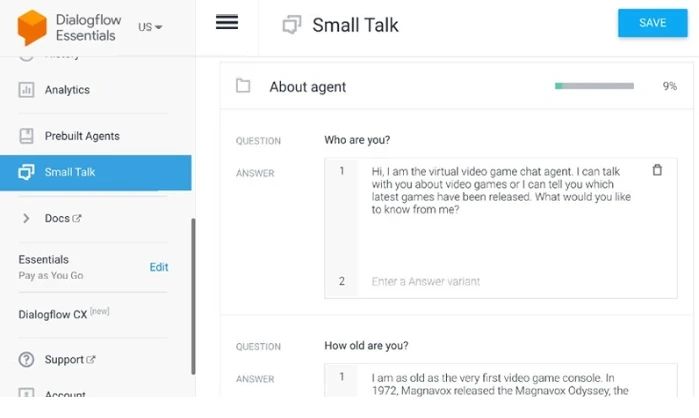Select Small Talk in the sidebar
The height and width of the screenshot is (418, 699).
pos(95,172)
